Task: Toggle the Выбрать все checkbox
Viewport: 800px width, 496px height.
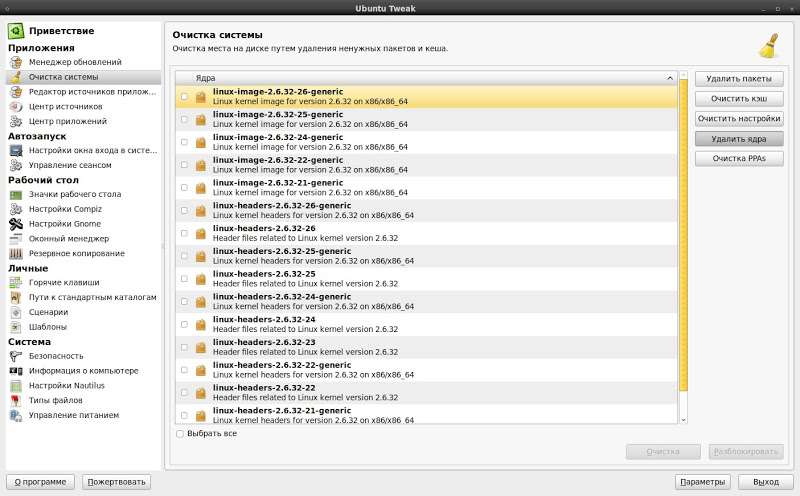Action: (x=180, y=434)
